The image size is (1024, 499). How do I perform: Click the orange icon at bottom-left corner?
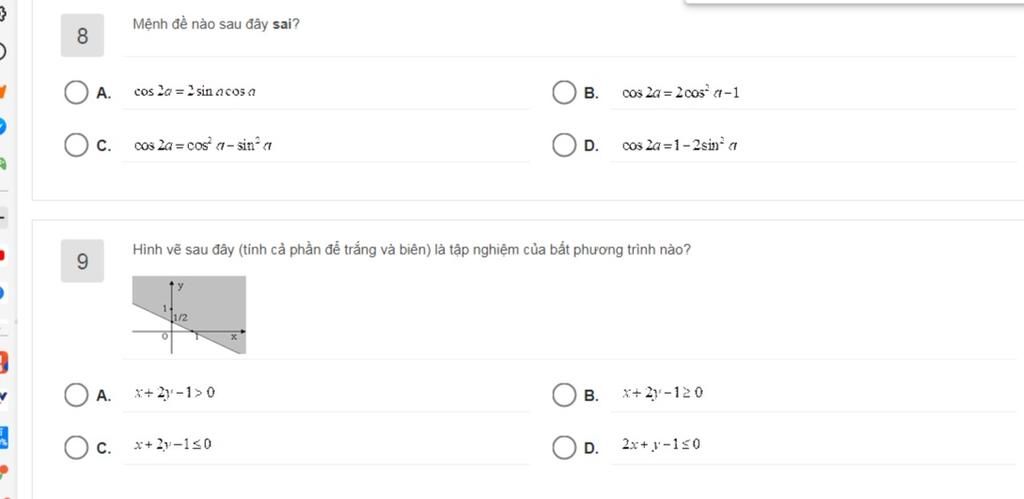click(4, 469)
